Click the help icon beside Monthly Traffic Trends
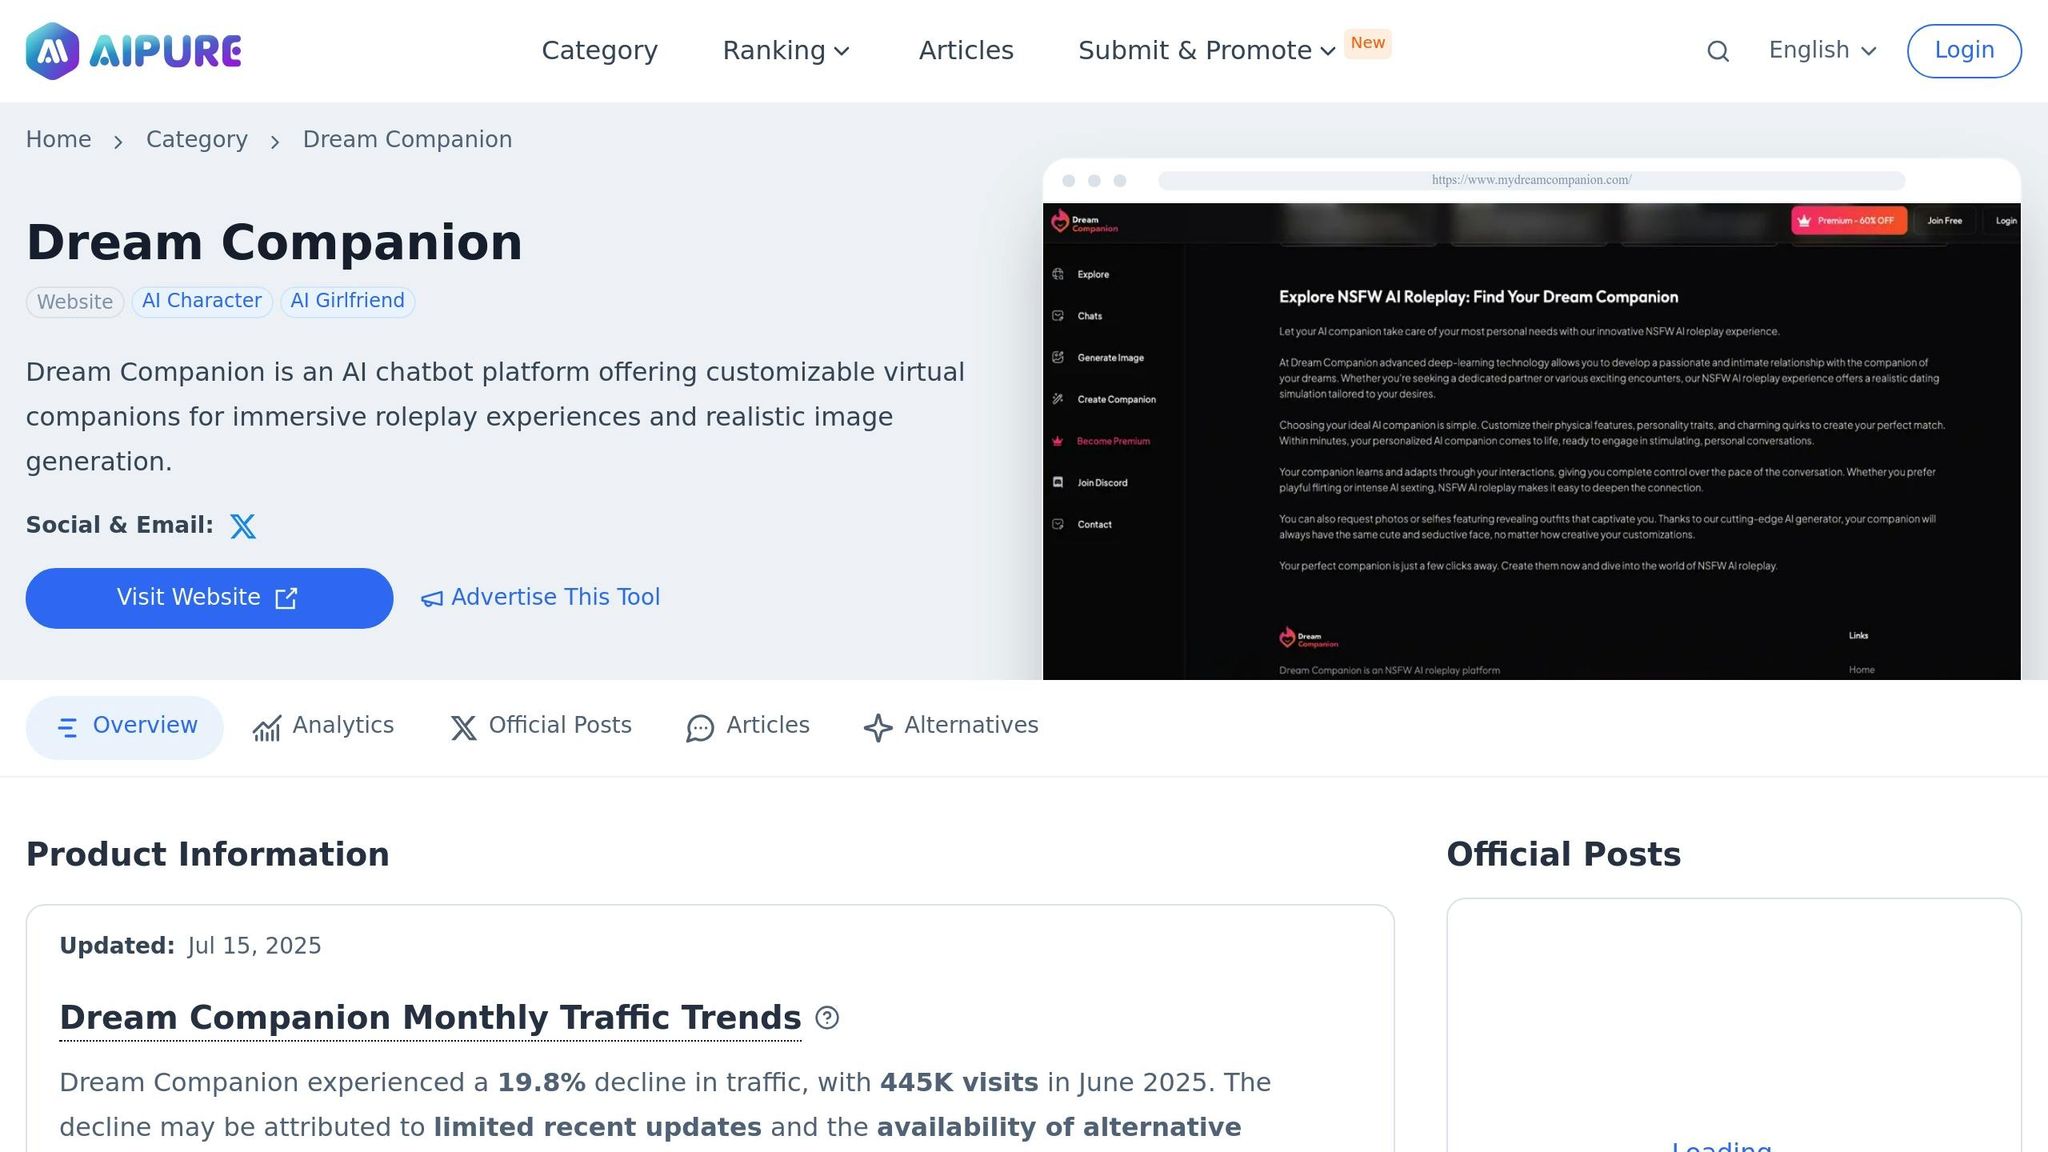This screenshot has width=2048, height=1152. (x=827, y=1018)
